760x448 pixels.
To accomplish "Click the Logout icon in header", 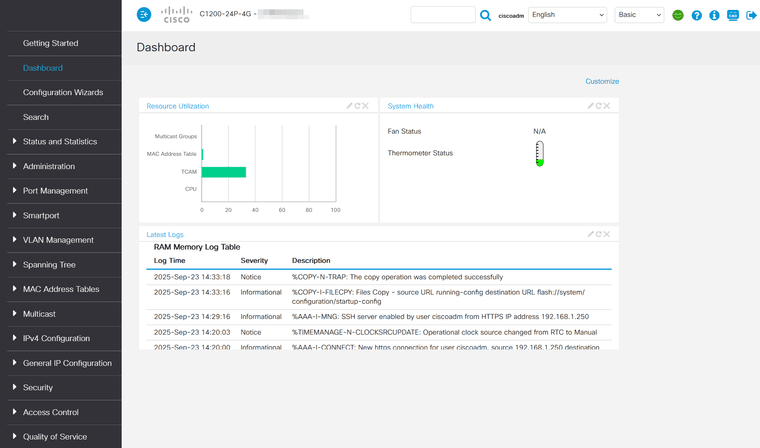I will [x=751, y=15].
